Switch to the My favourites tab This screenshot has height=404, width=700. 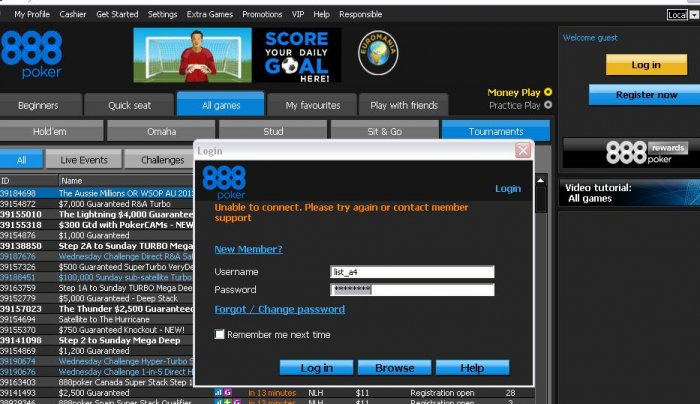coord(312,105)
